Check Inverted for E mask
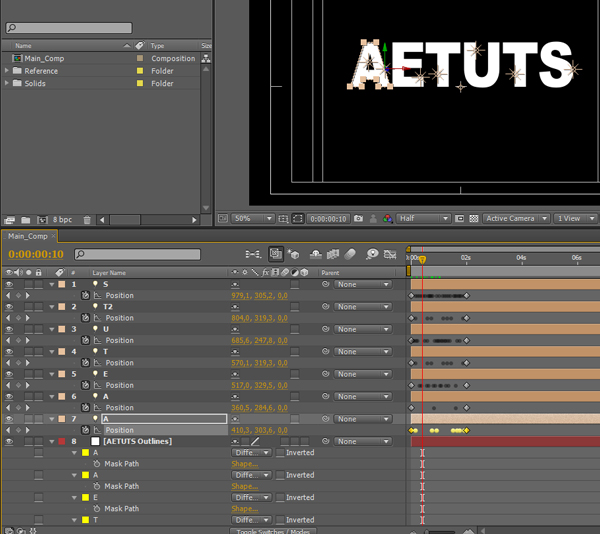This screenshot has width=600, height=534. pos(280,497)
